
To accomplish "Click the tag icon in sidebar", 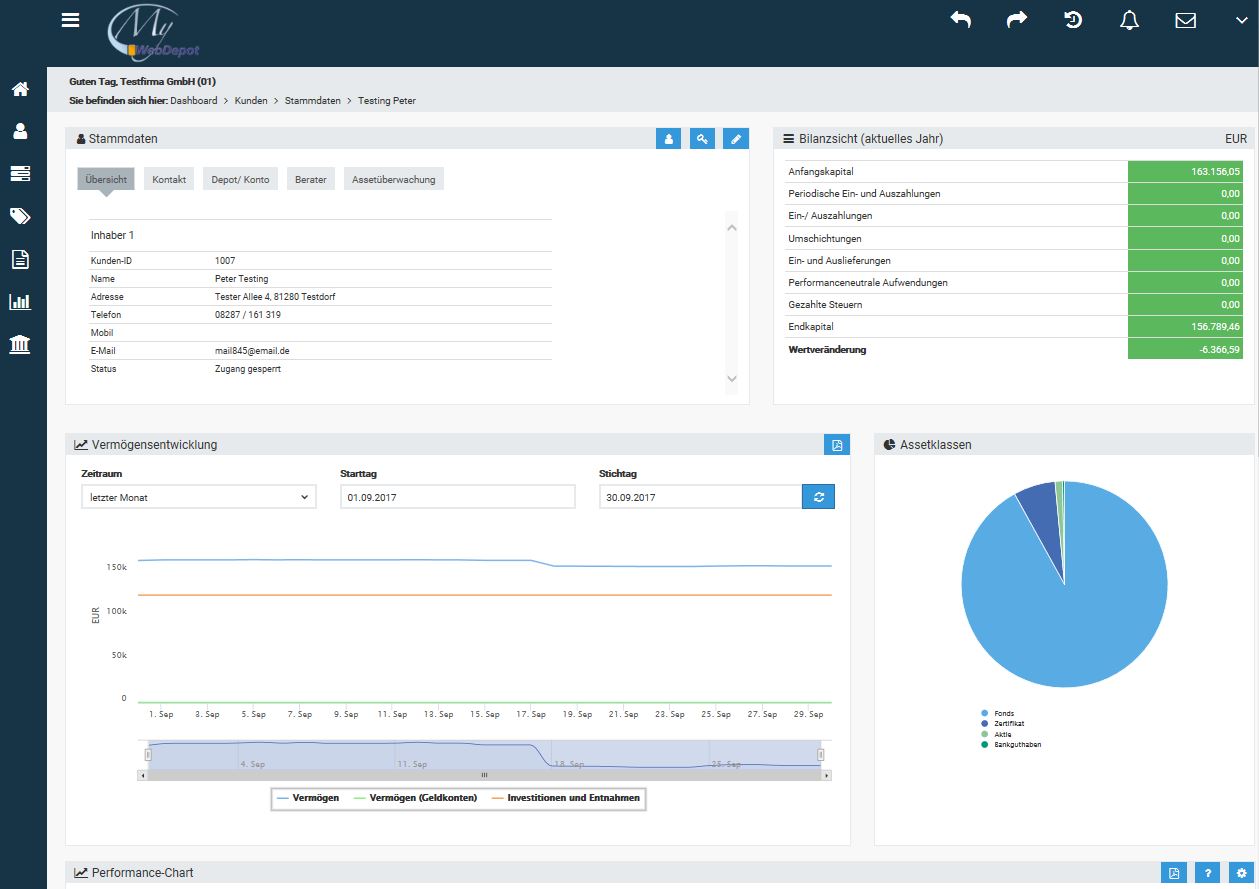I will [20, 216].
